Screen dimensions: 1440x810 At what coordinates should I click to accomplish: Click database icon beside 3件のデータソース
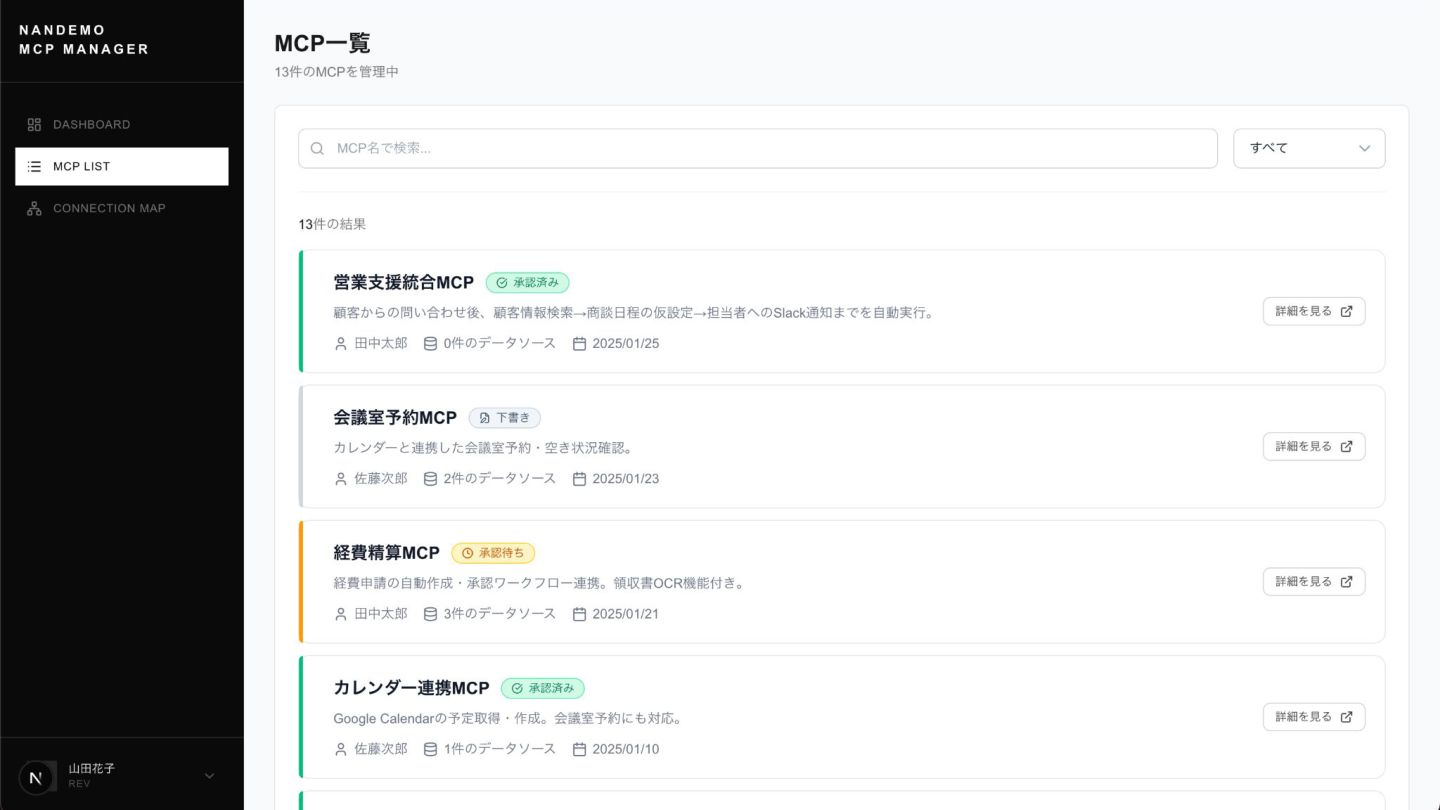tap(430, 613)
